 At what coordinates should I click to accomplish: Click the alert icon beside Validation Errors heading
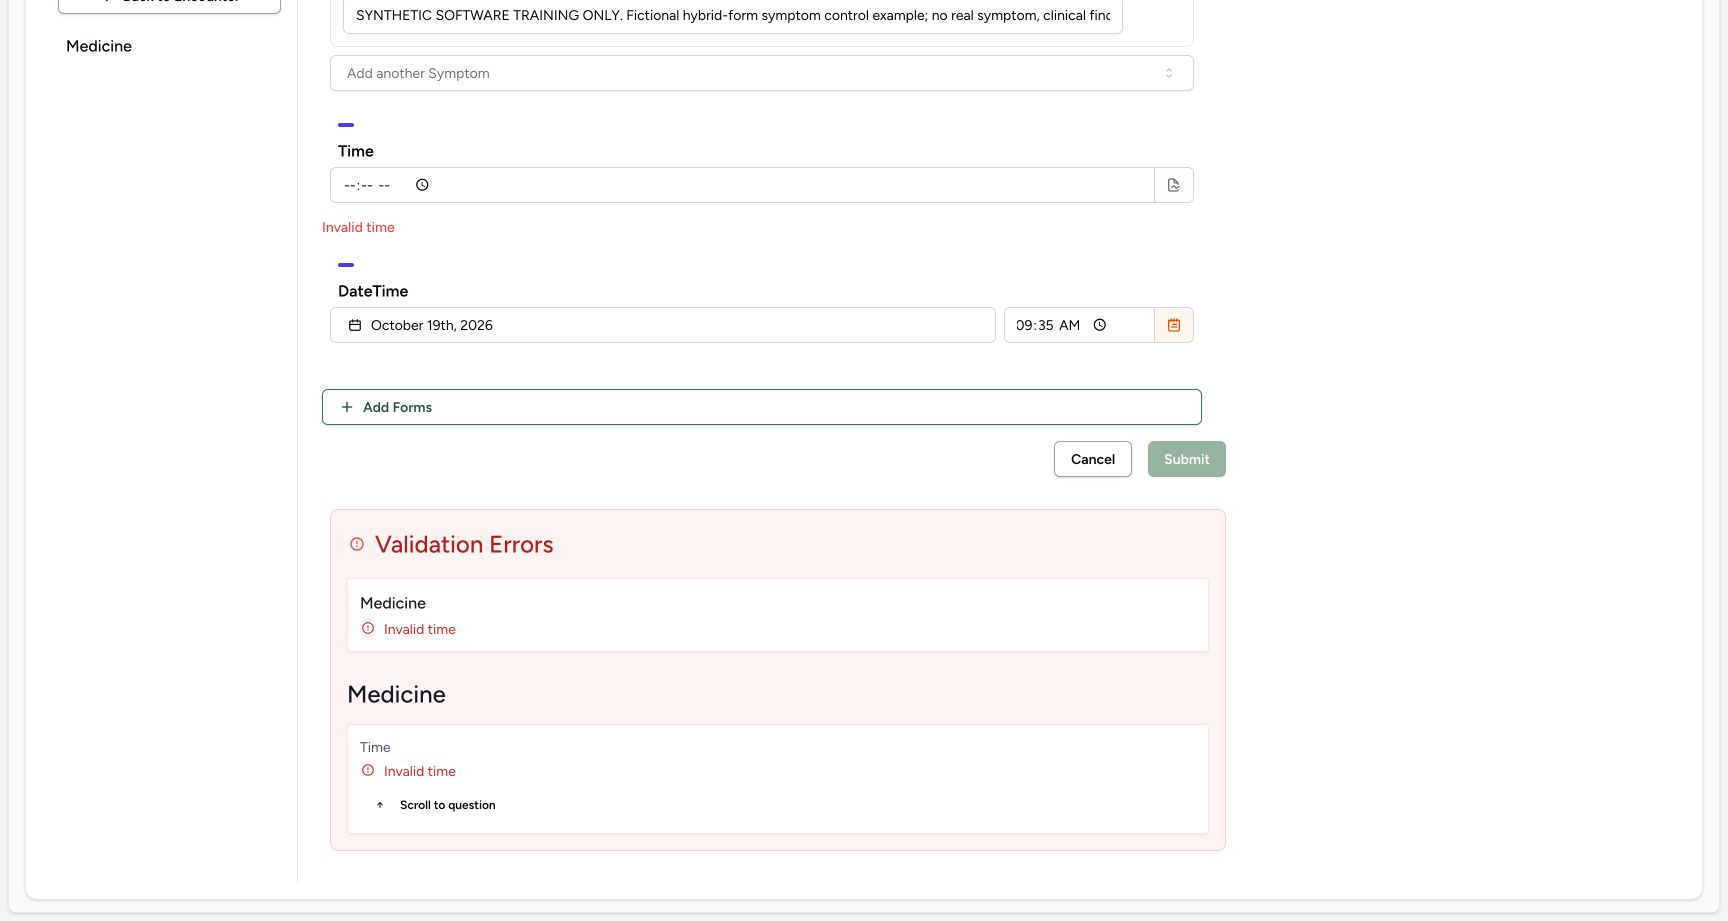tap(357, 544)
